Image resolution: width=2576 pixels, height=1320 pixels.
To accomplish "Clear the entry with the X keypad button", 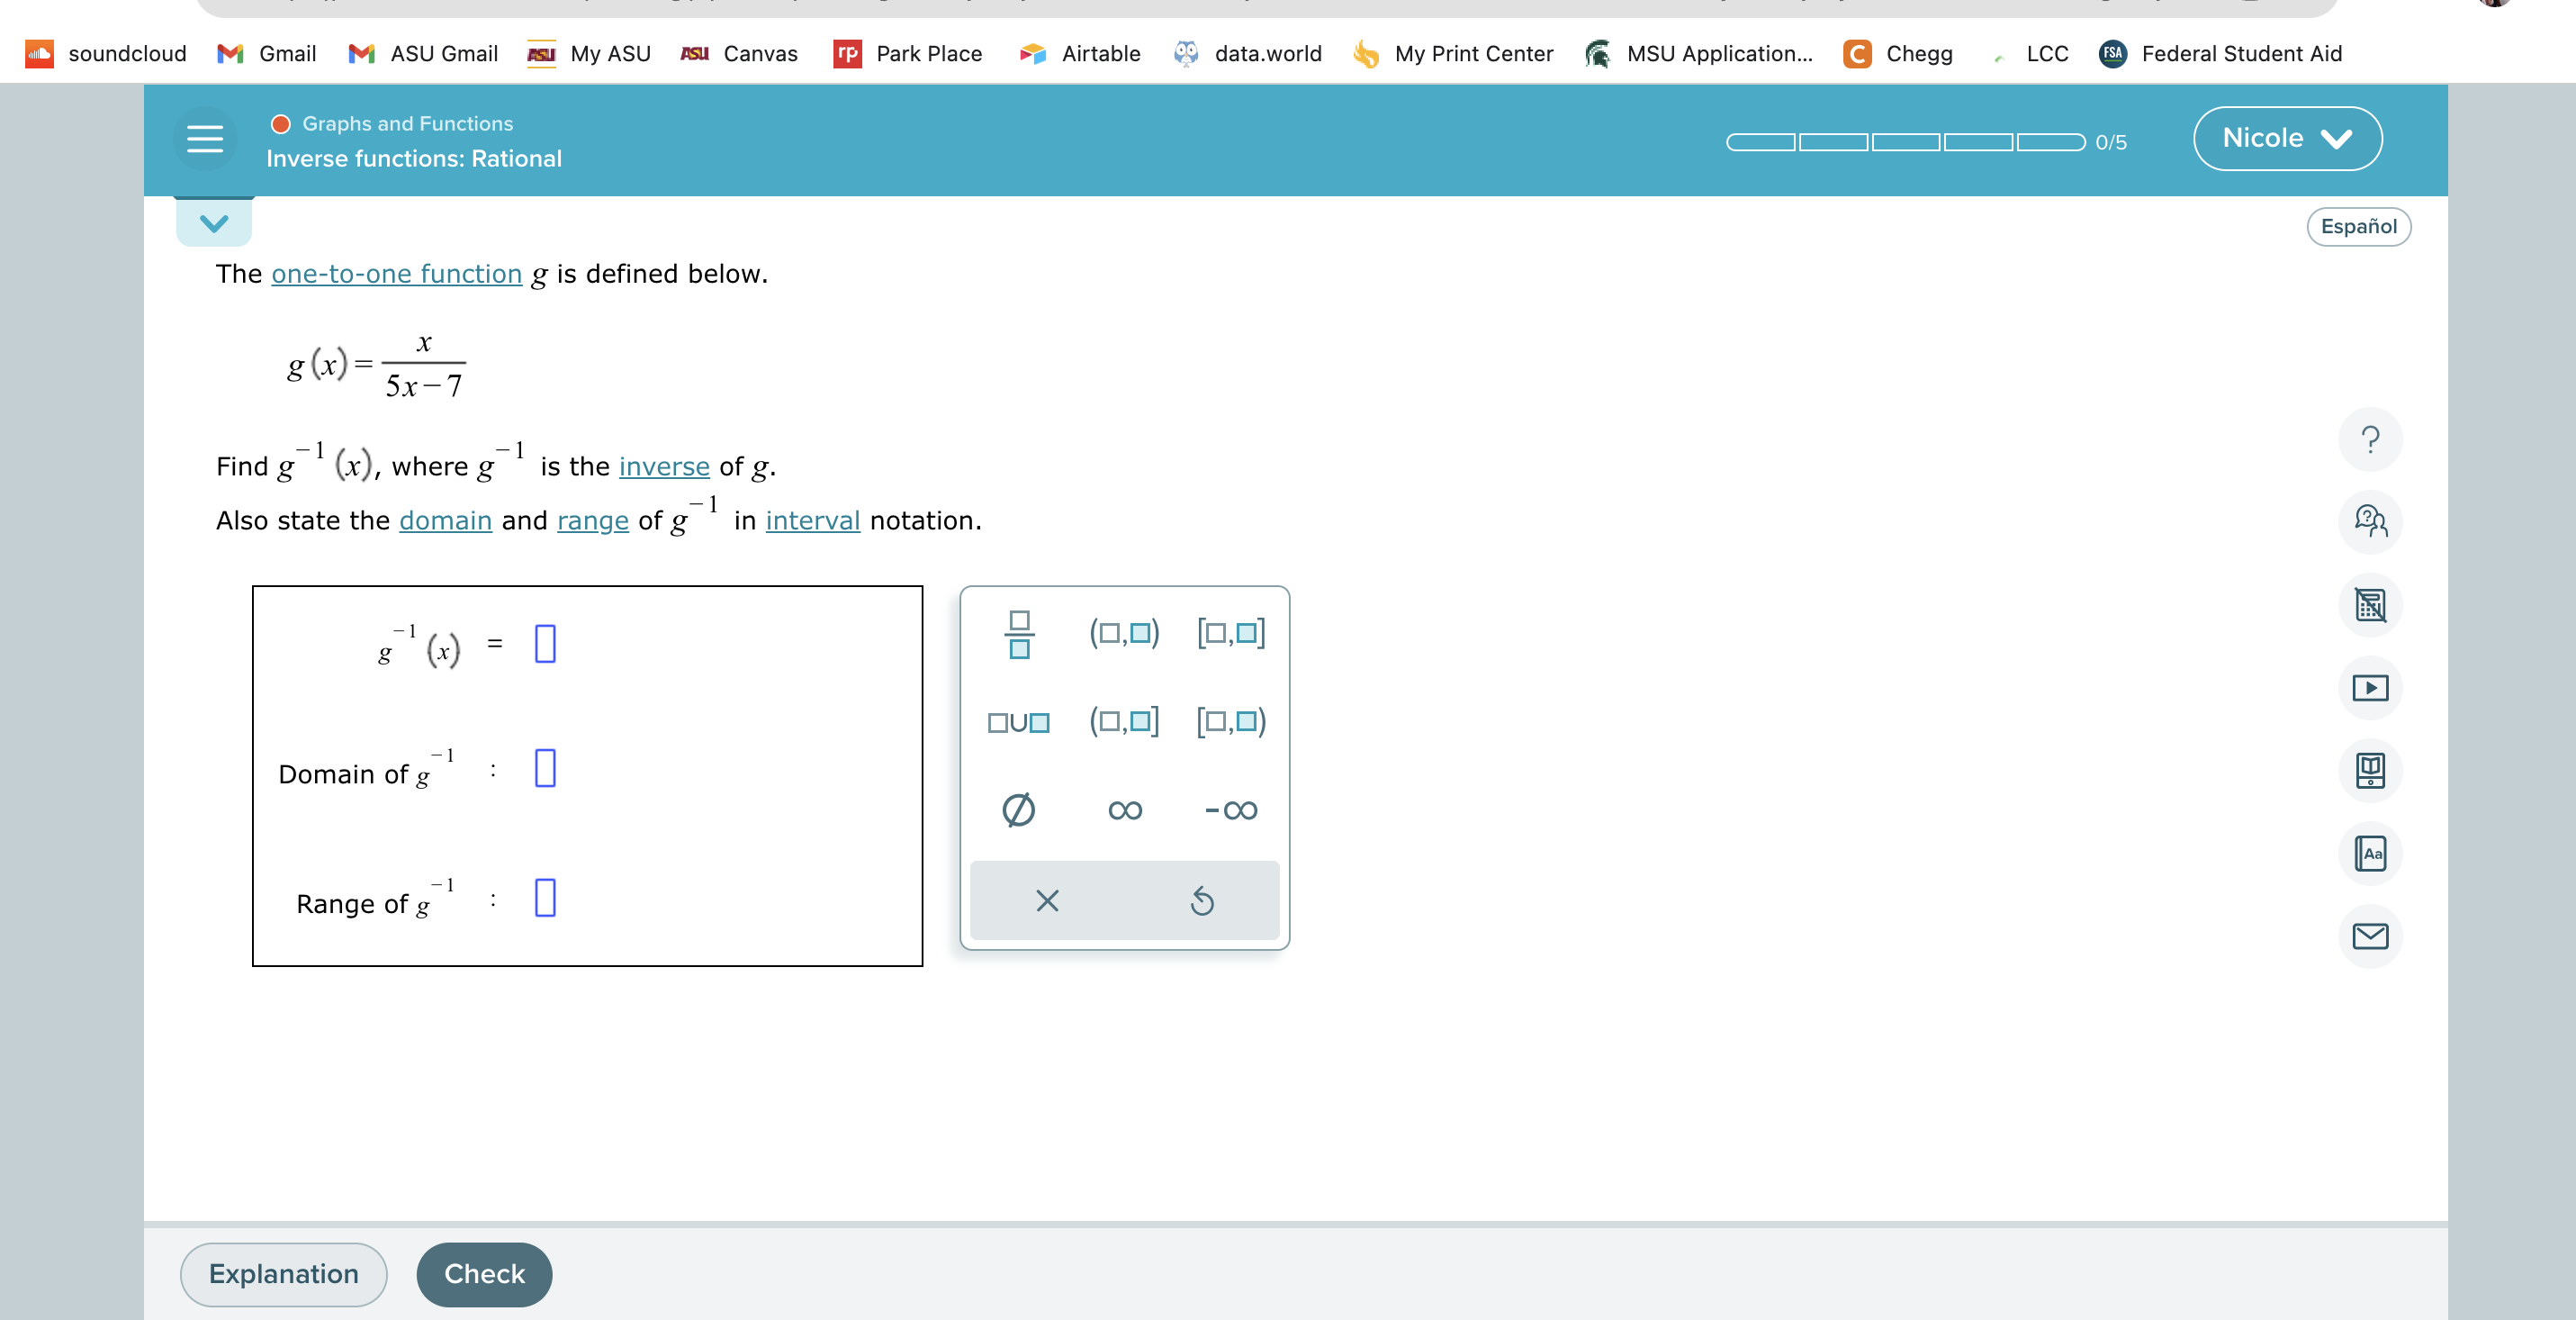I will [1046, 901].
